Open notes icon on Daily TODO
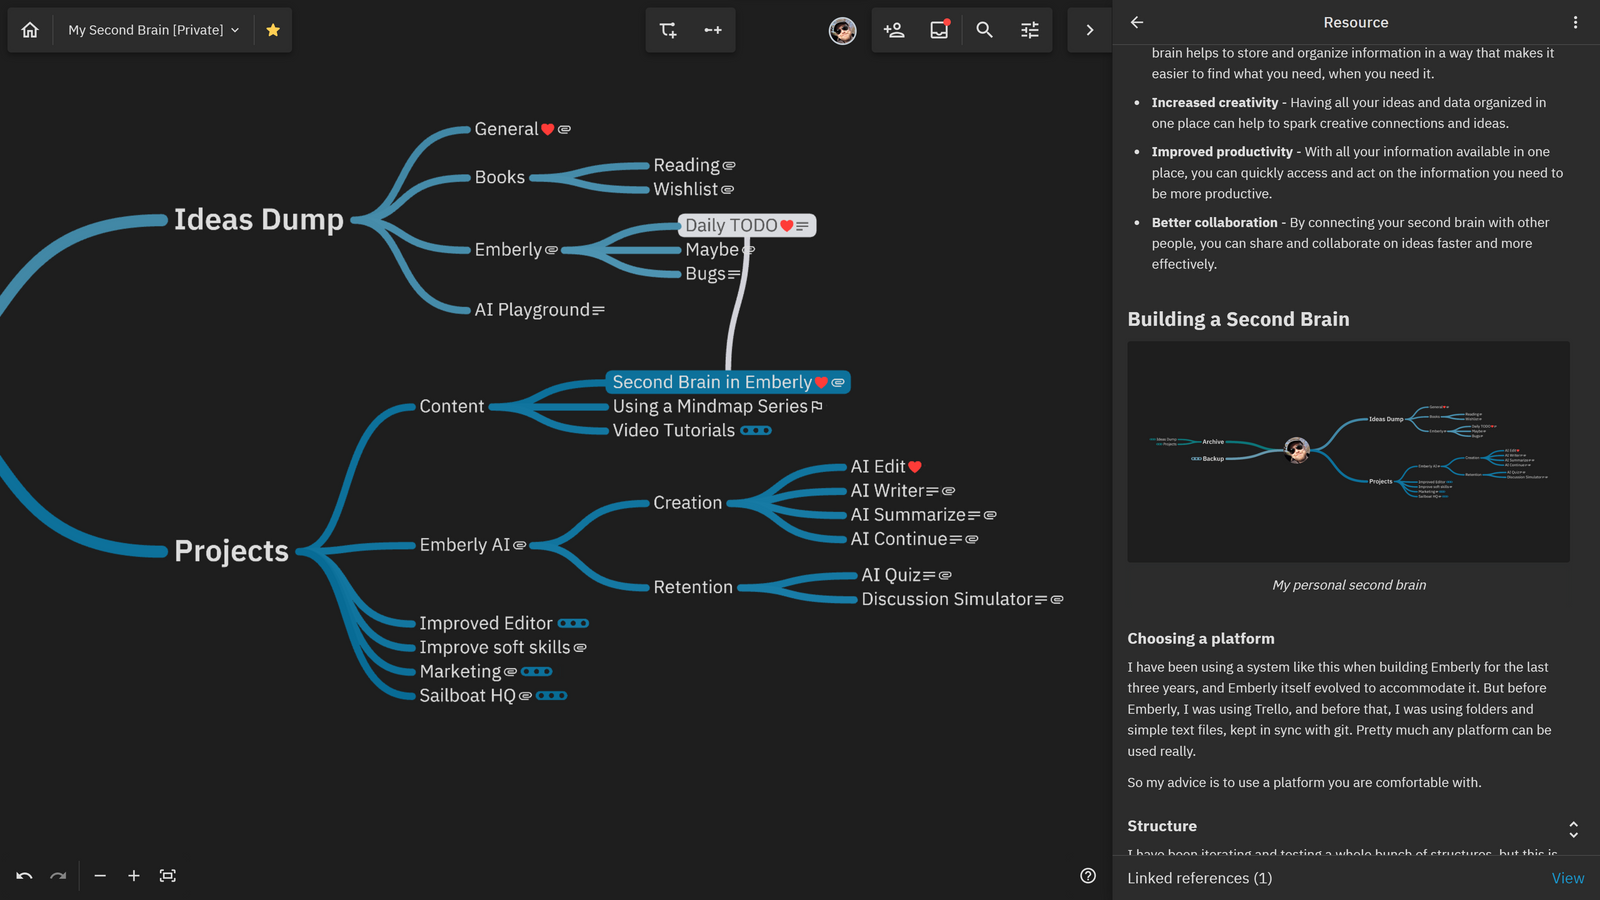Screen dimensions: 1600x900 coord(802,226)
